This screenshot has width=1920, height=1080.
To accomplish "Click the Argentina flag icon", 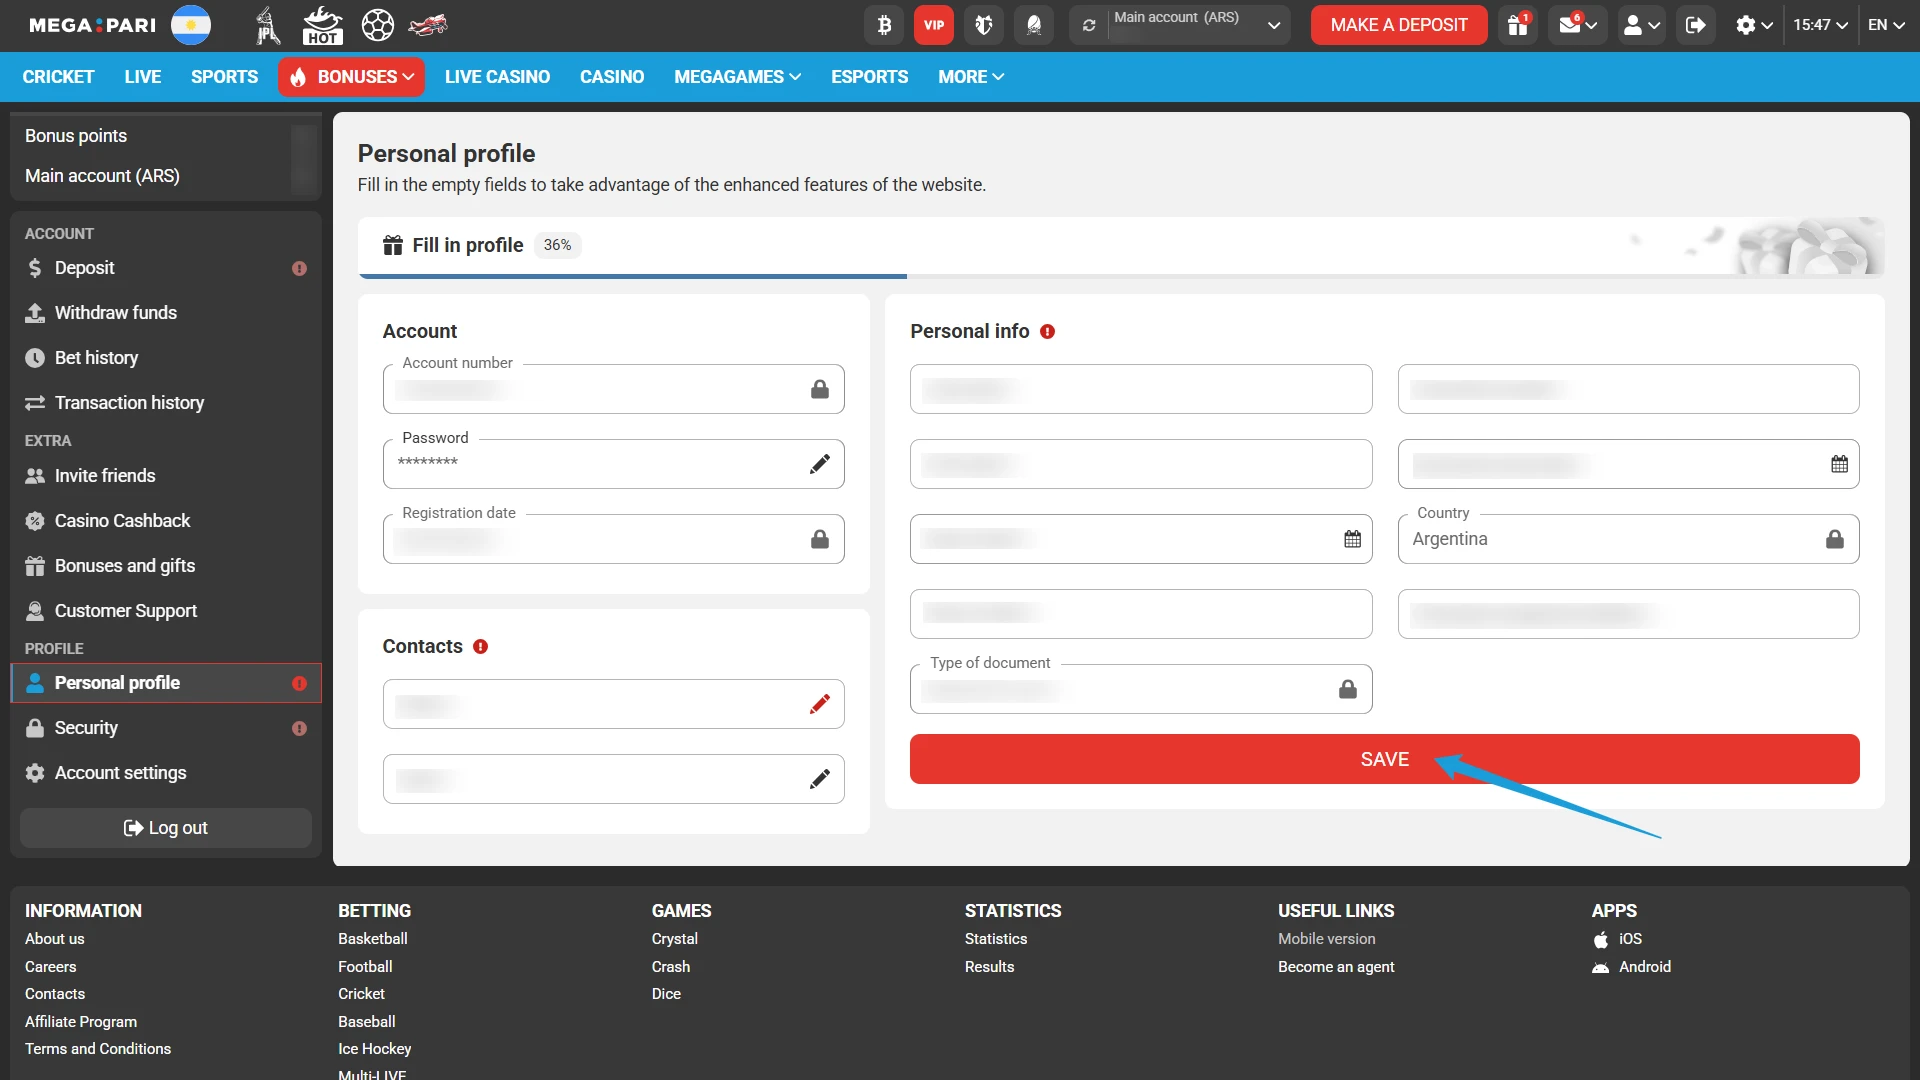I will pyautogui.click(x=191, y=25).
